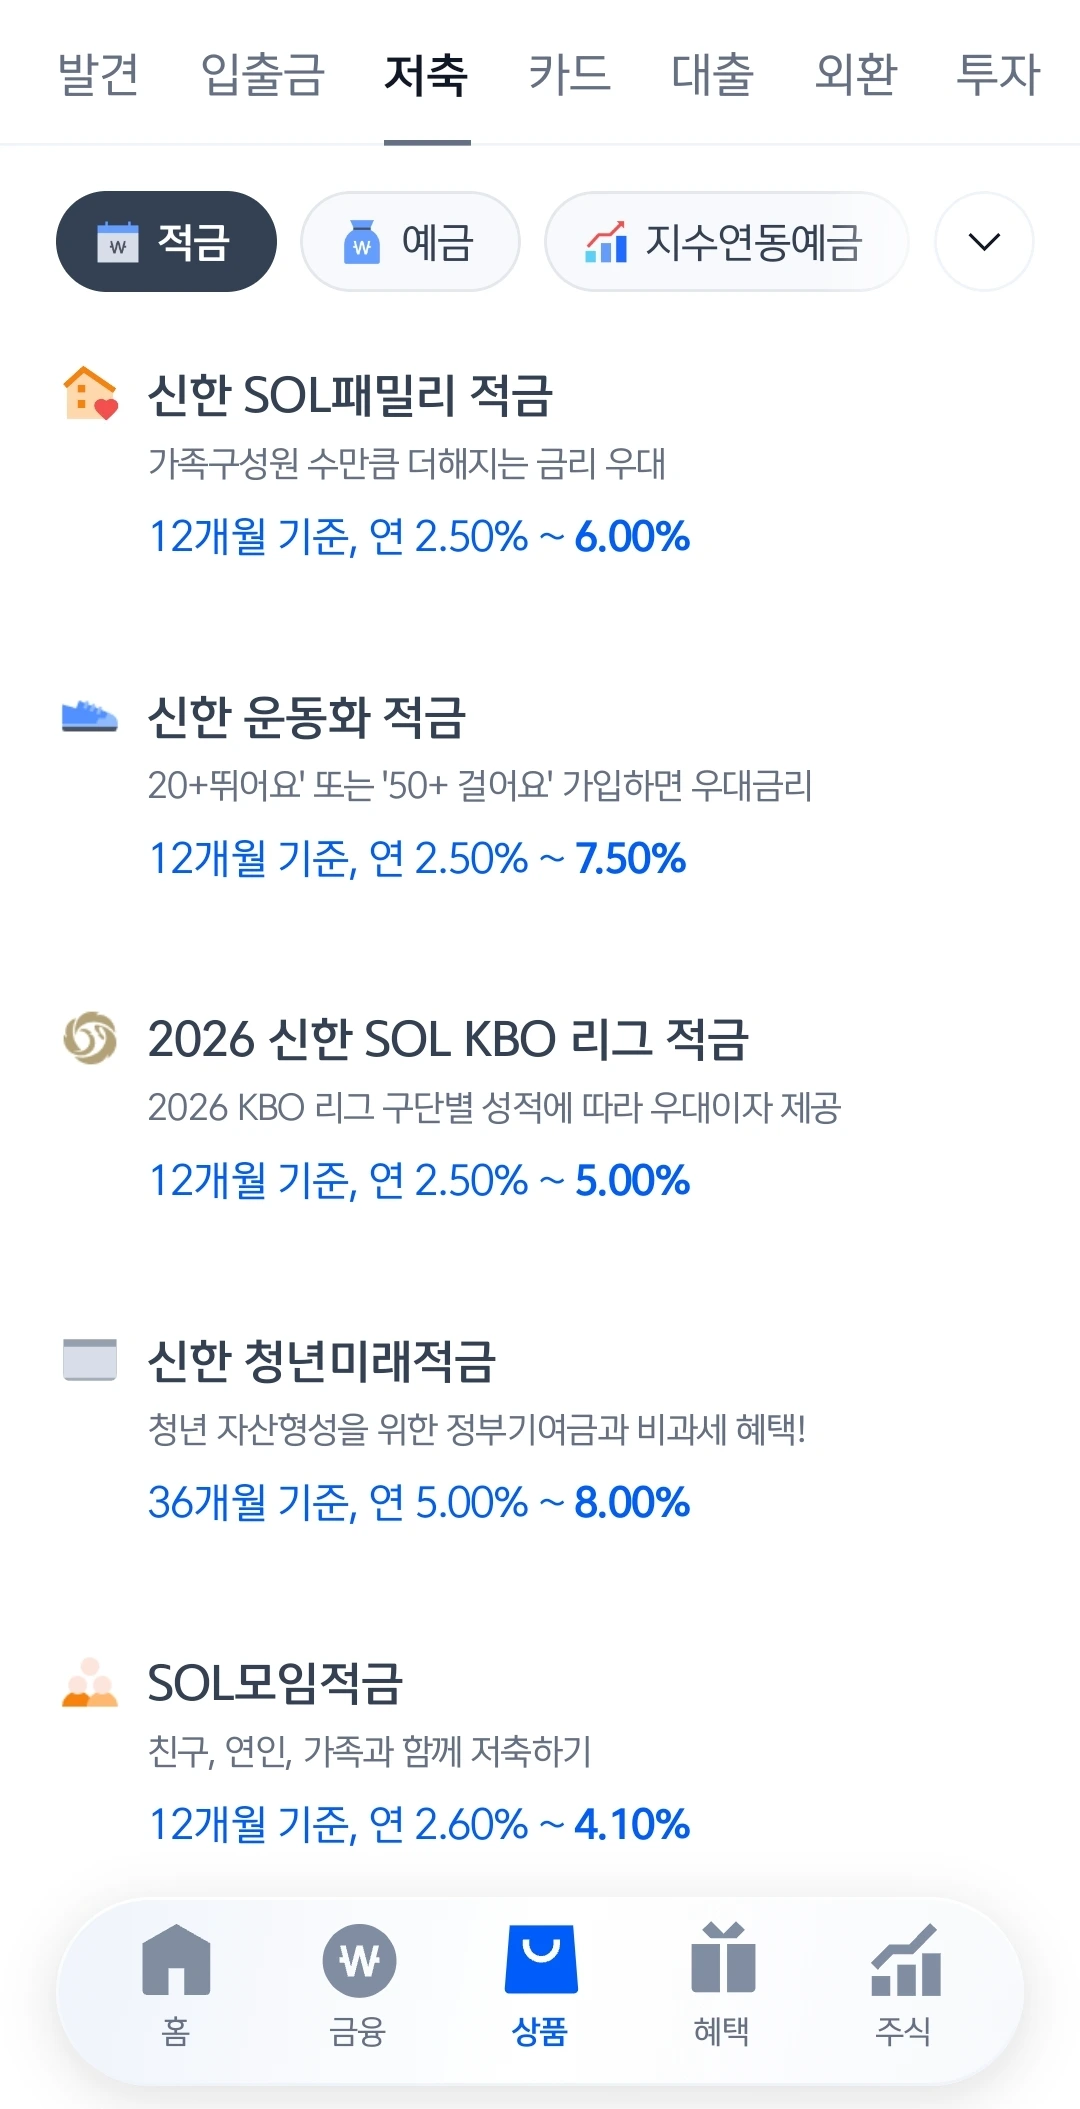
Task: Select the 예금 filter chip
Action: coord(410,242)
